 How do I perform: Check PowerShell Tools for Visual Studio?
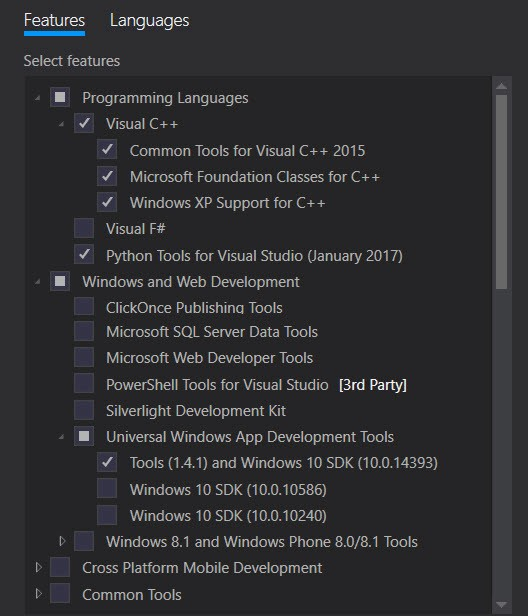coord(84,383)
